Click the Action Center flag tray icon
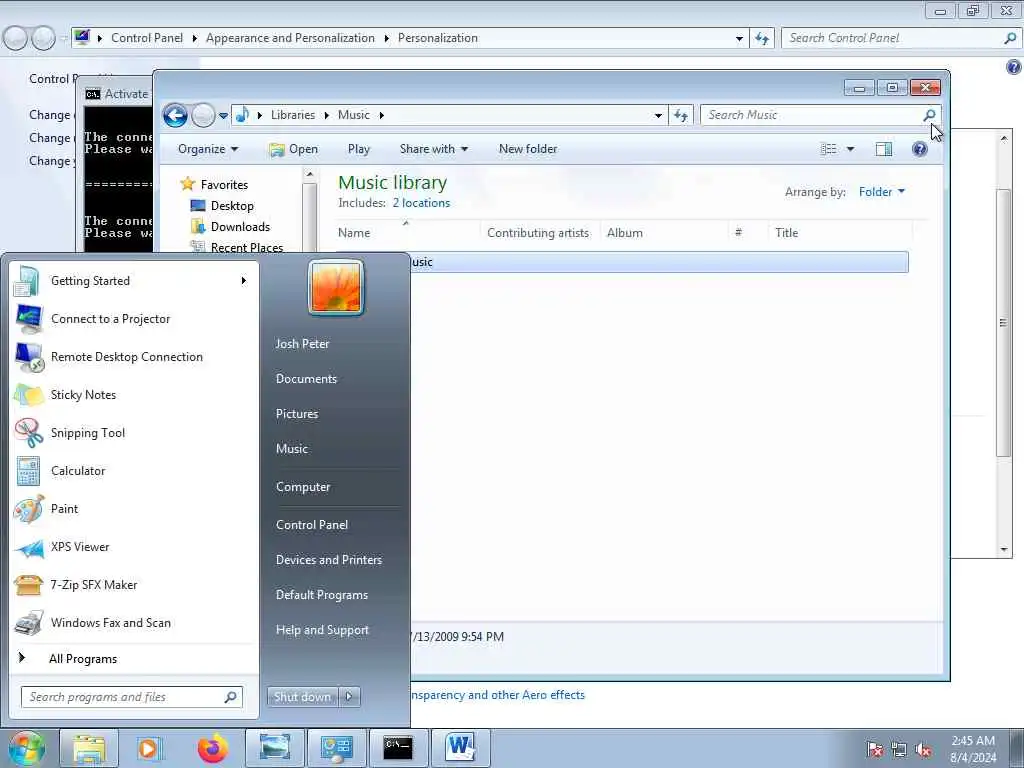 click(874, 750)
